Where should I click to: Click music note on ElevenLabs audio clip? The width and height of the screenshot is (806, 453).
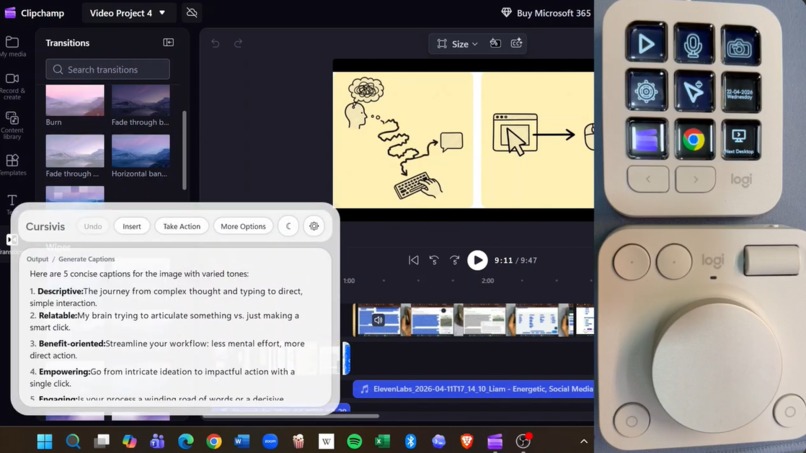click(x=364, y=389)
